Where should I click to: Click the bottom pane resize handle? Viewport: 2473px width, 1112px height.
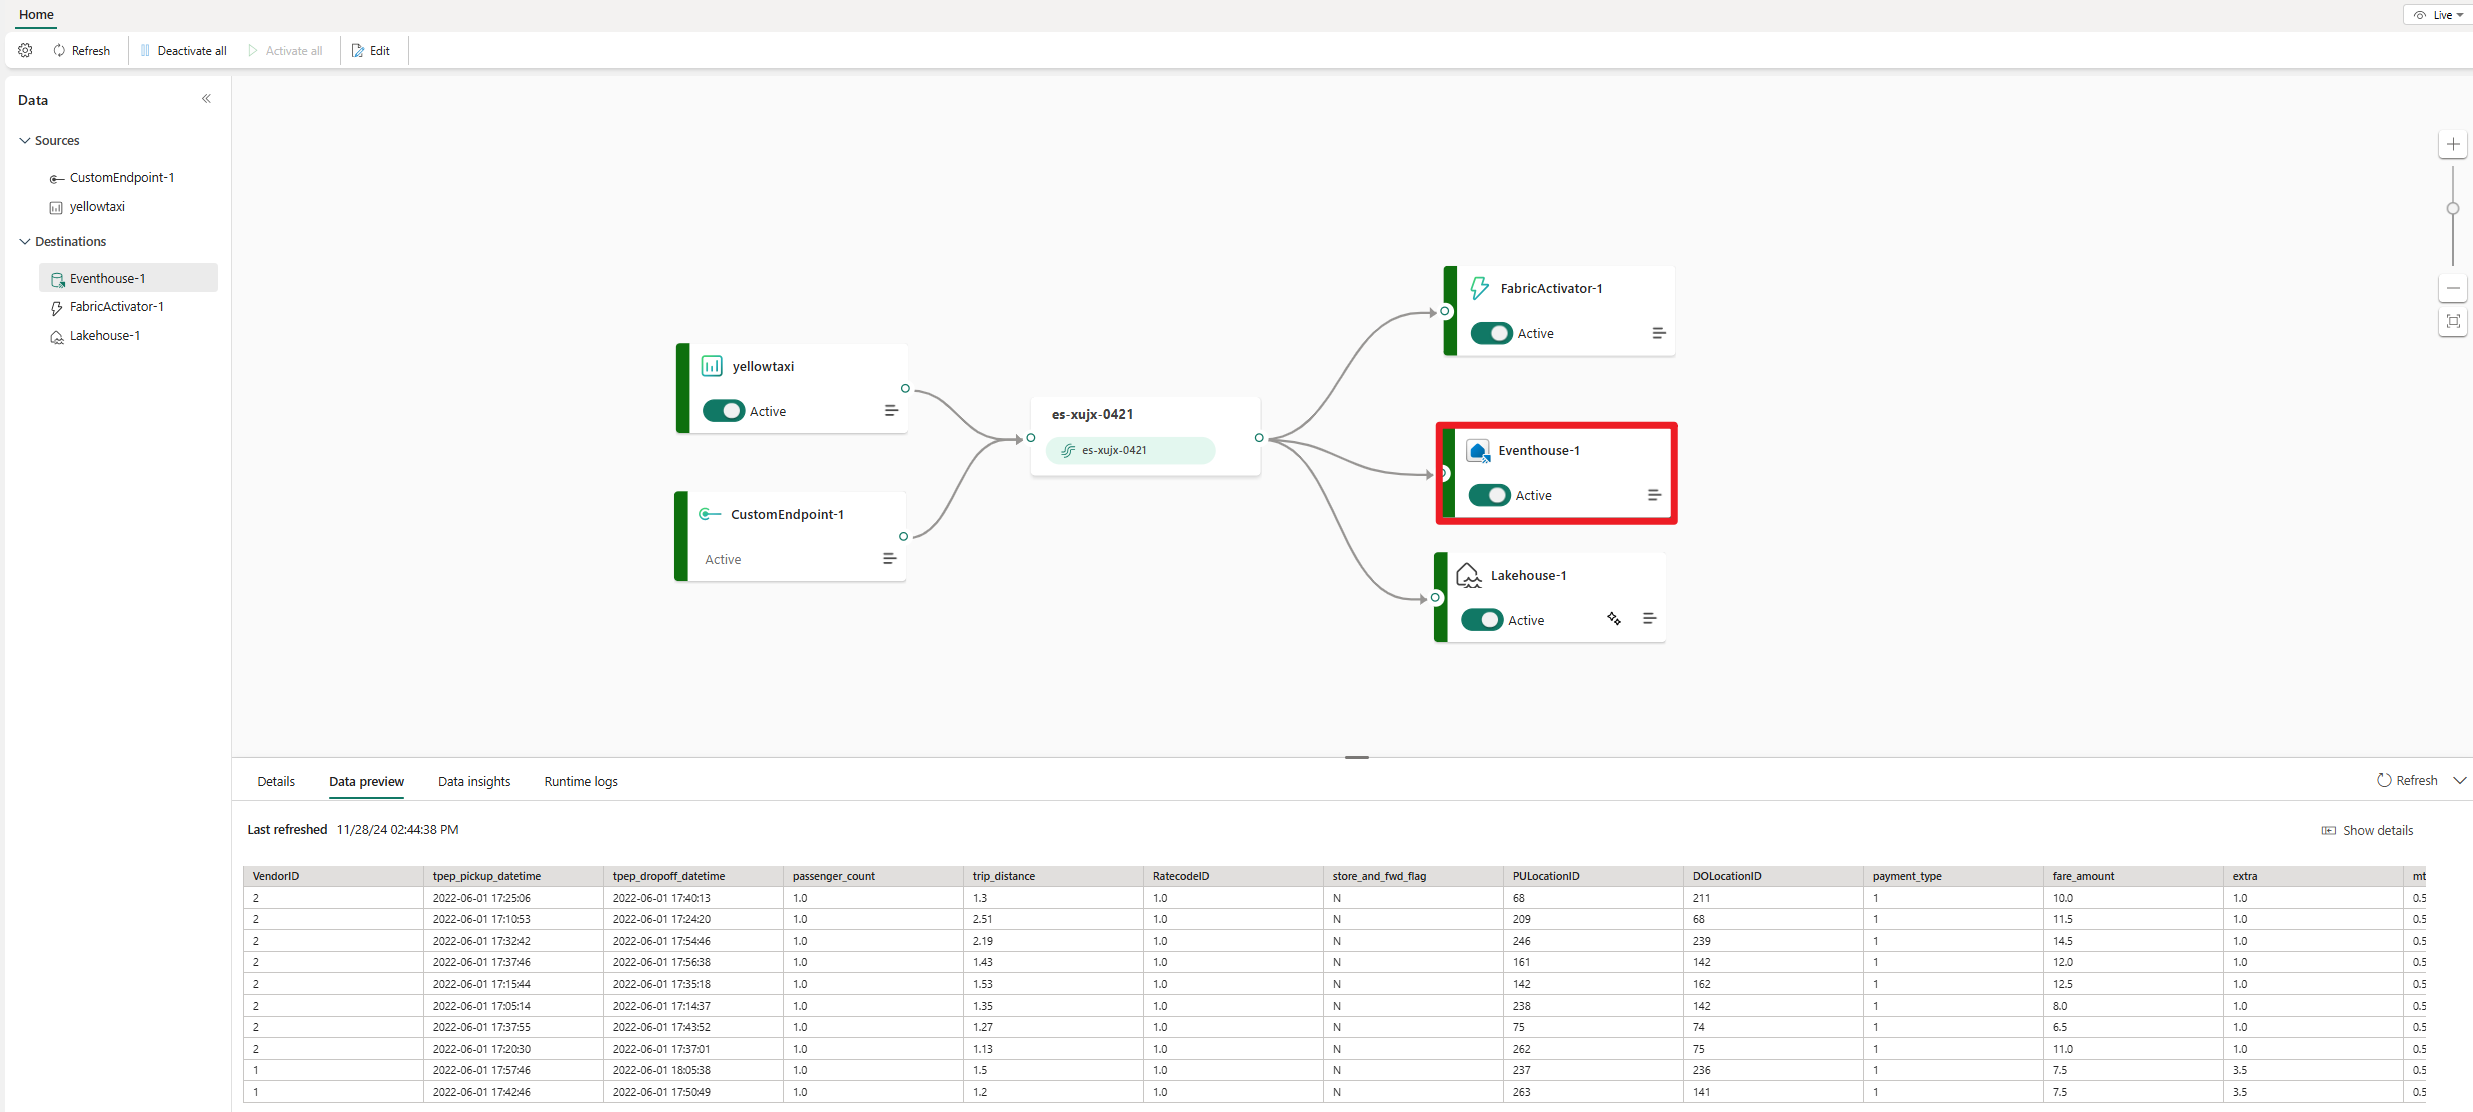coord(1357,757)
